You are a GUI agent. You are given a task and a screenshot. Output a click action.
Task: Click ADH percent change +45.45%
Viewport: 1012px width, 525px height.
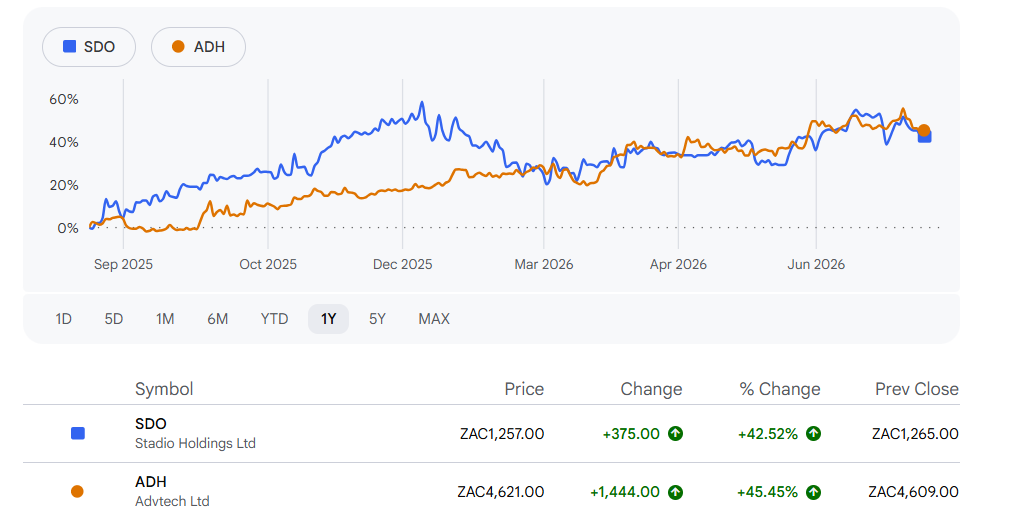pos(767,492)
